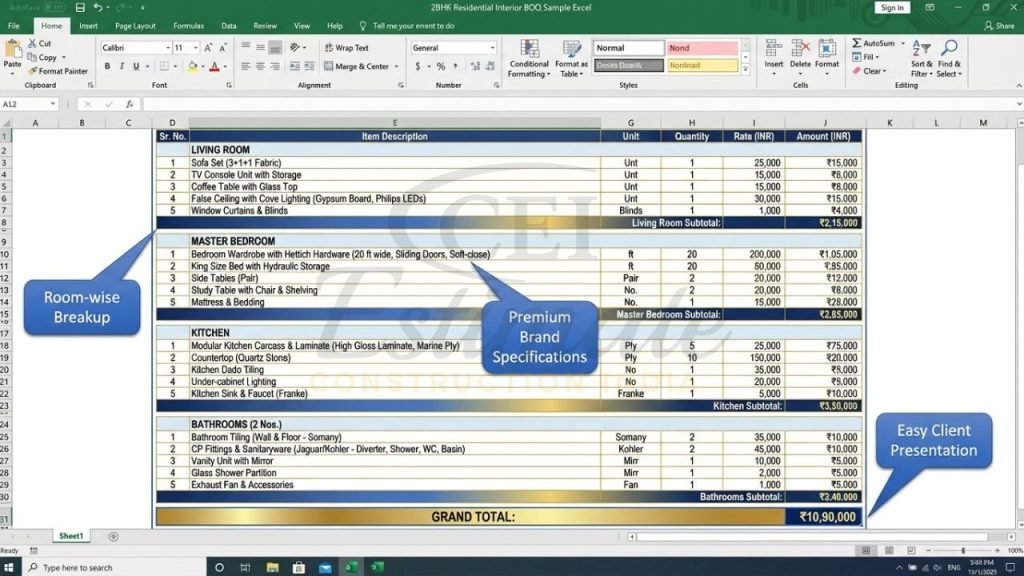Viewport: 1024px width, 576px height.
Task: Apply Percent Style format
Action: tap(441, 67)
